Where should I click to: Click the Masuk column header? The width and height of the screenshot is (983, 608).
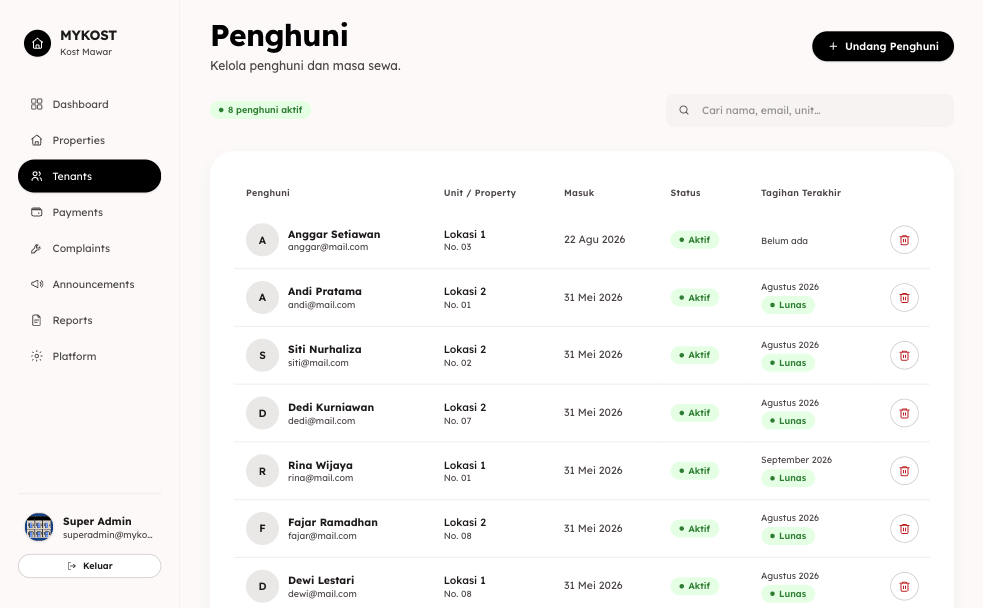pos(579,193)
